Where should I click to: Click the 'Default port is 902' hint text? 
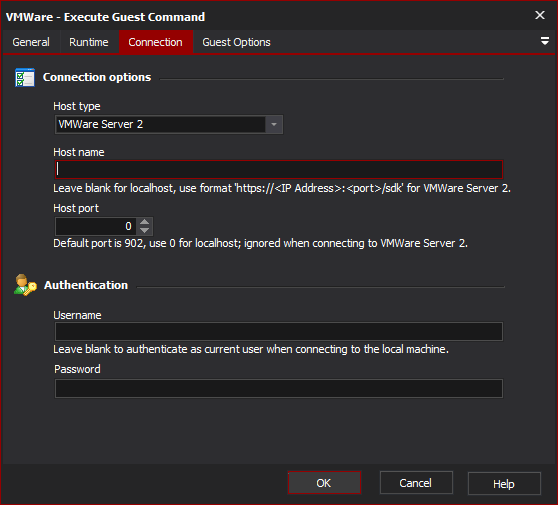pyautogui.click(x=260, y=243)
